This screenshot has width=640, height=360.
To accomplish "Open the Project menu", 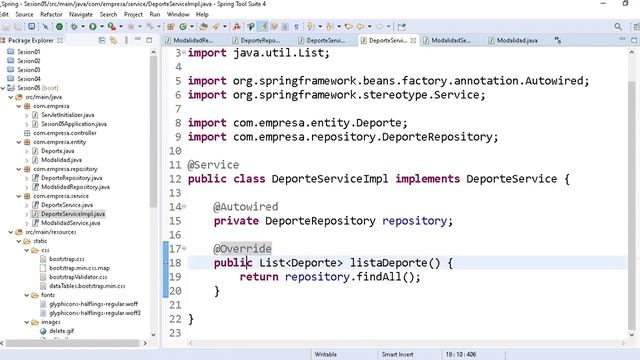I will coord(133,14).
